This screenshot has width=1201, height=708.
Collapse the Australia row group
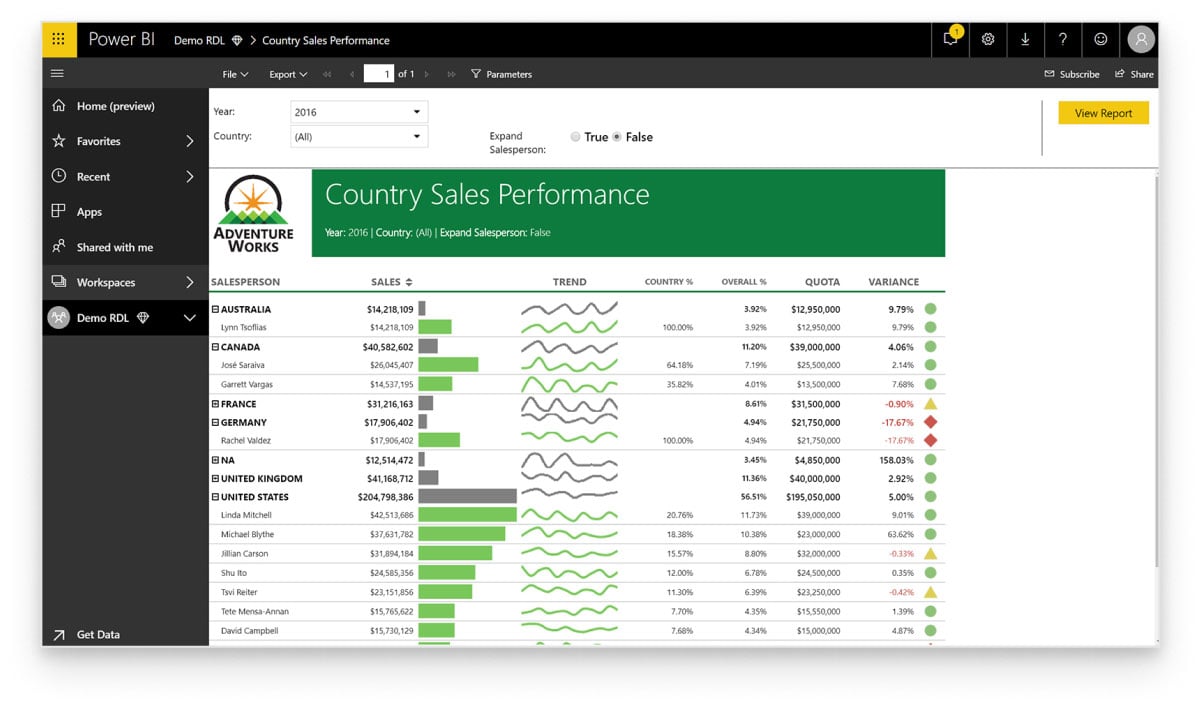(215, 309)
